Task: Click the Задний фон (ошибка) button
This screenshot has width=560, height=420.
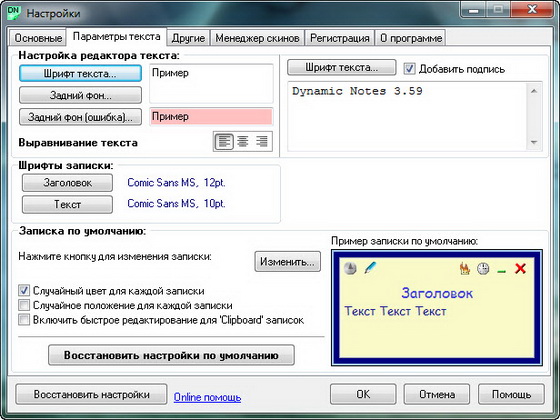Action: click(80, 117)
